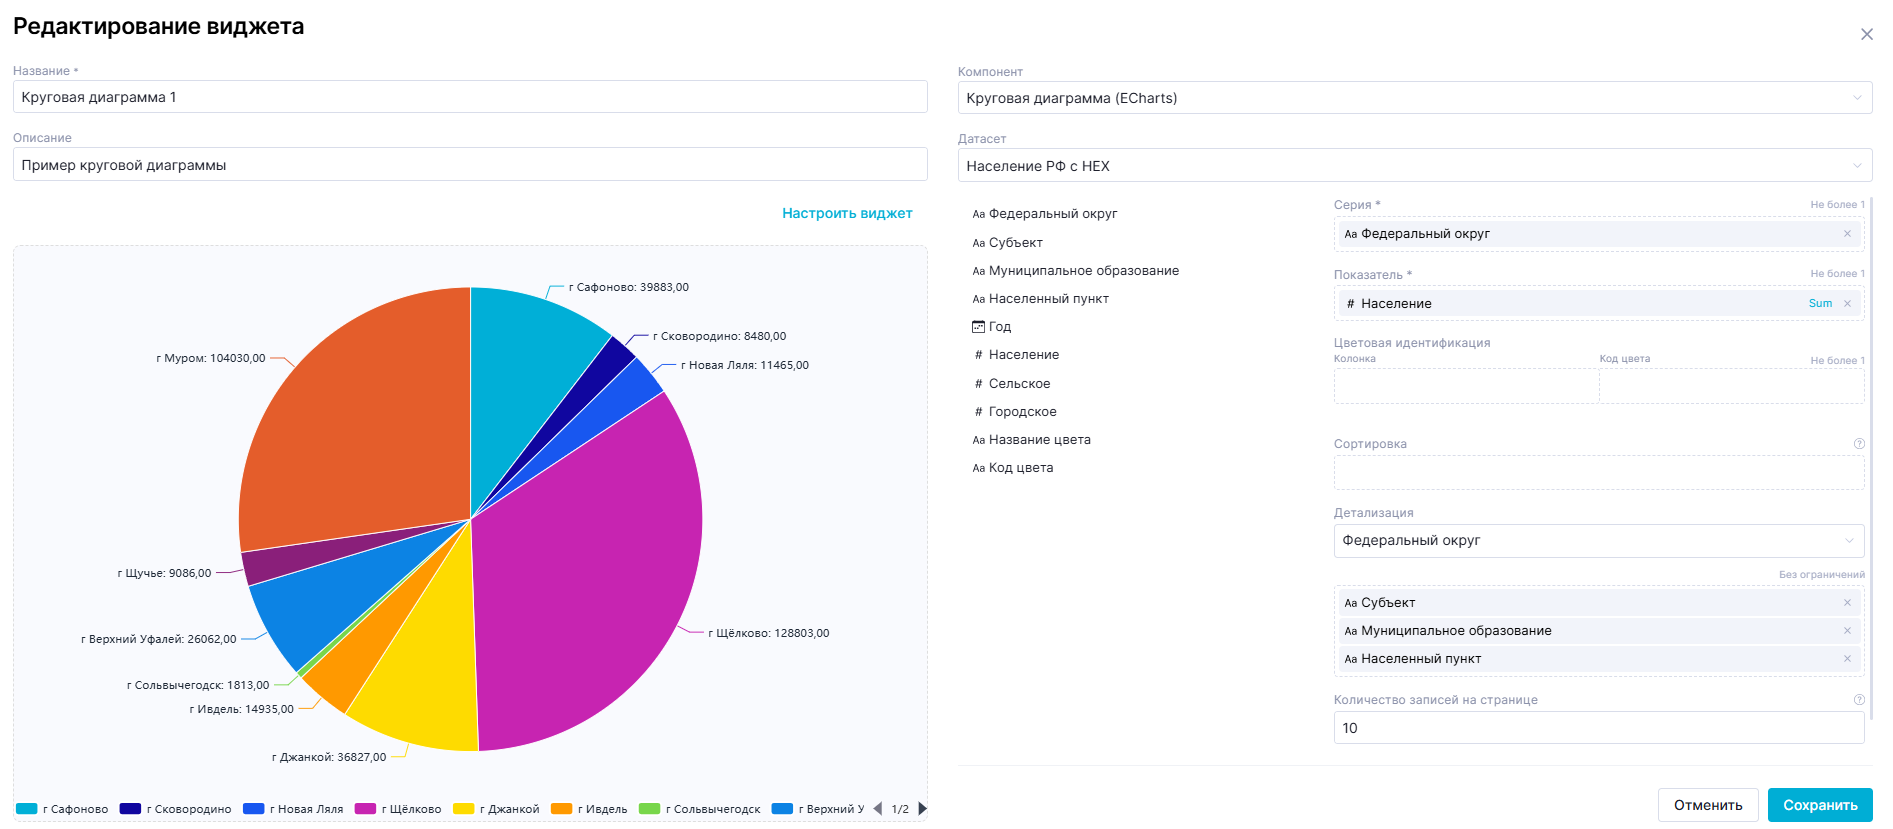Screen dimensions: 1893x829
Task: Remove Федеральный округ from Серия field
Action: pos(1847,234)
